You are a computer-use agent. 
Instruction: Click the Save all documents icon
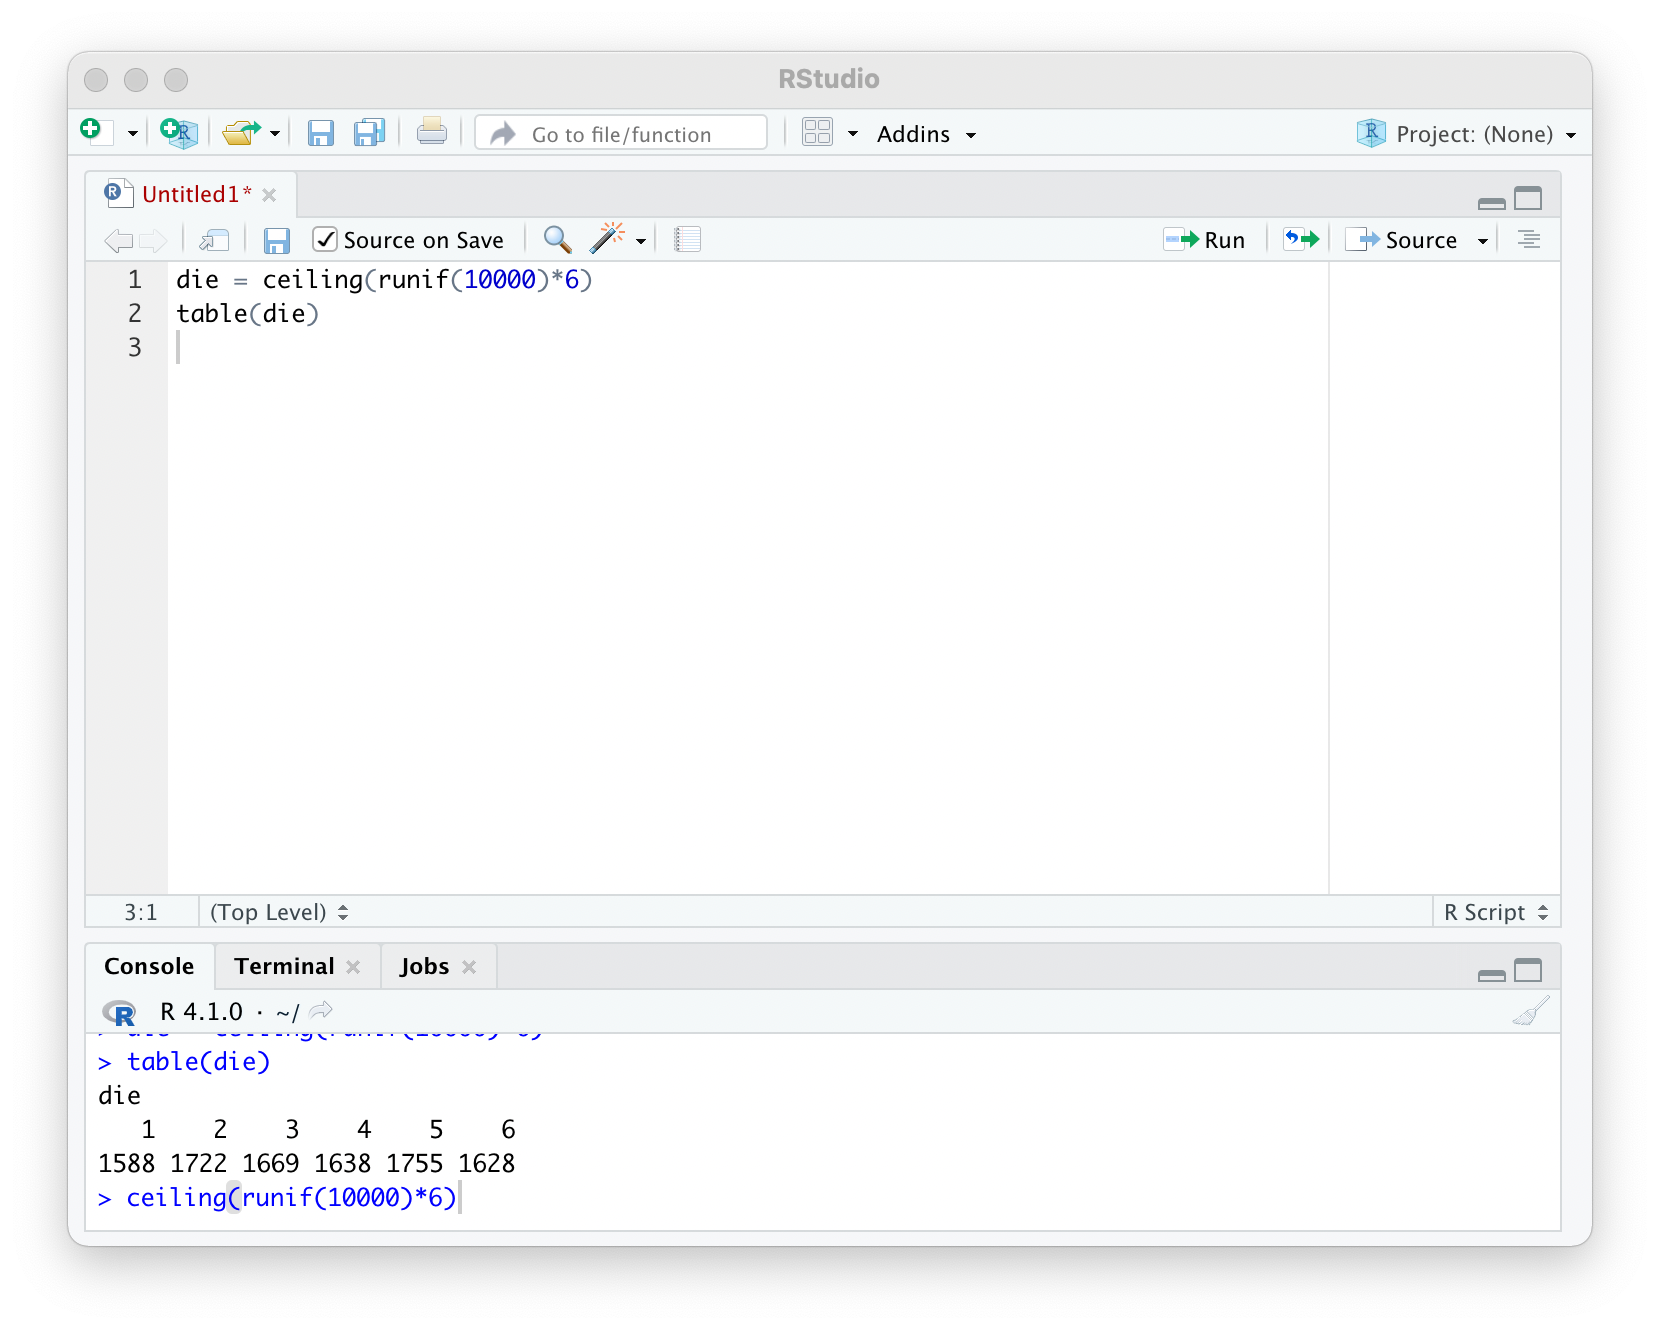[369, 133]
